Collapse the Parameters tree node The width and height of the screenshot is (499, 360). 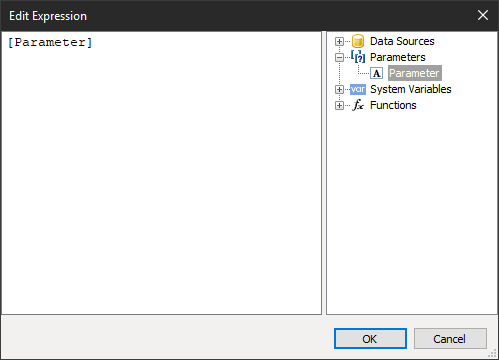(x=339, y=57)
